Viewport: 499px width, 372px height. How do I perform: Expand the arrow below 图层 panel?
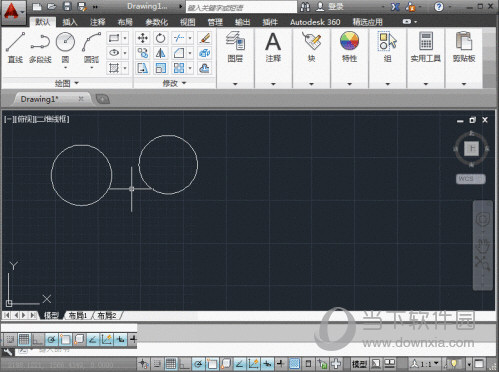(x=235, y=84)
